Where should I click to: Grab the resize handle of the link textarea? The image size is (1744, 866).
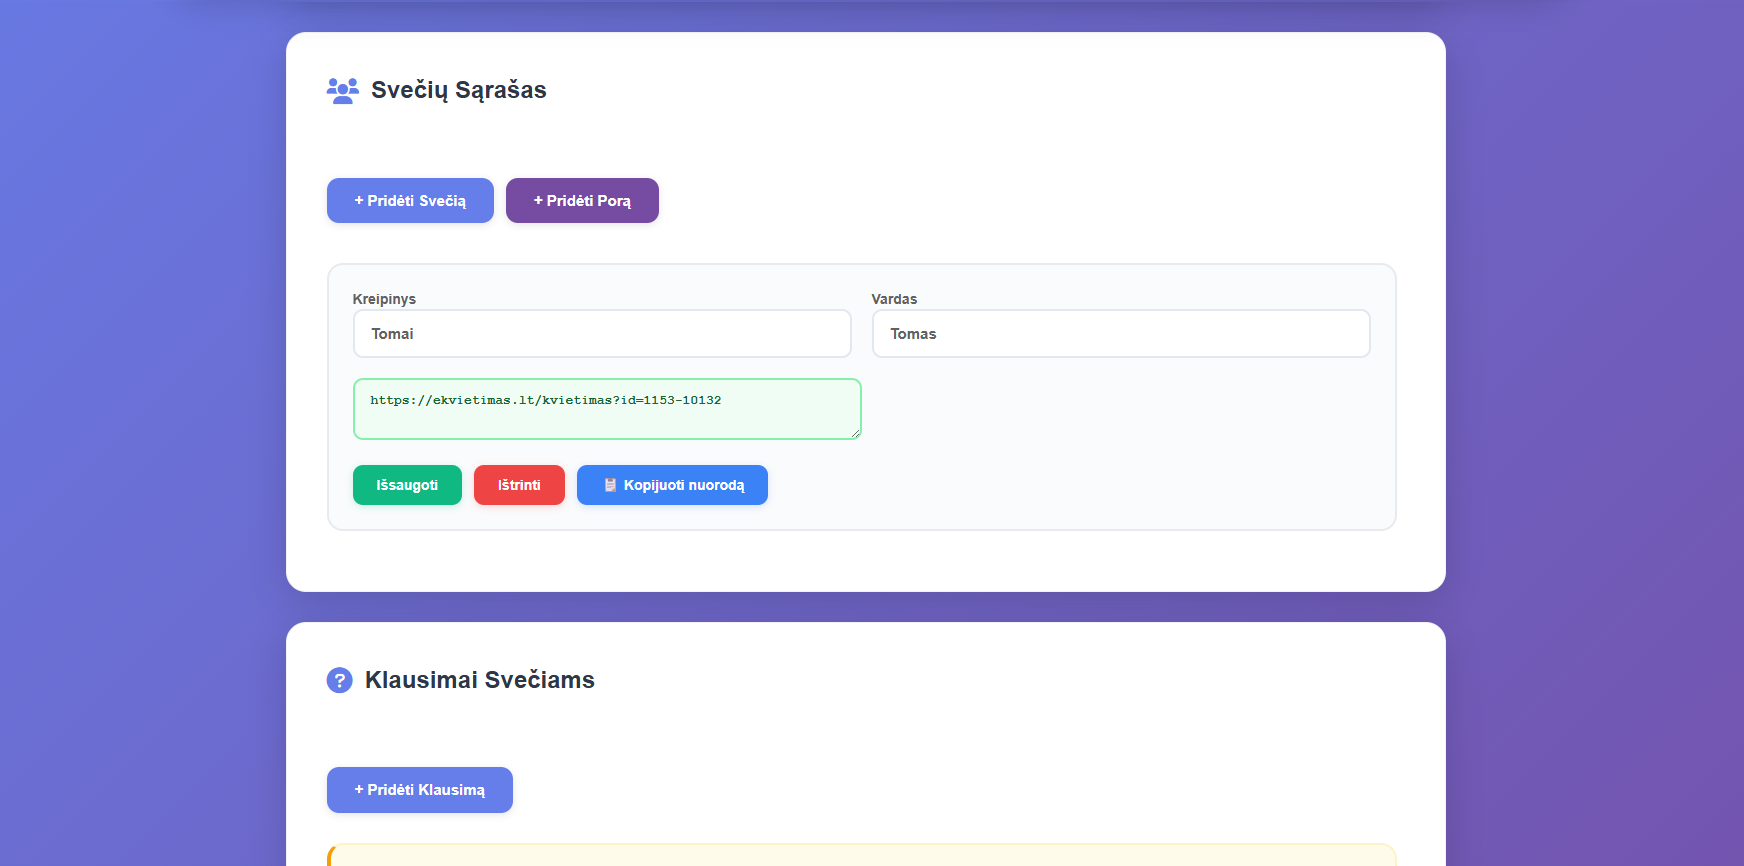click(855, 433)
